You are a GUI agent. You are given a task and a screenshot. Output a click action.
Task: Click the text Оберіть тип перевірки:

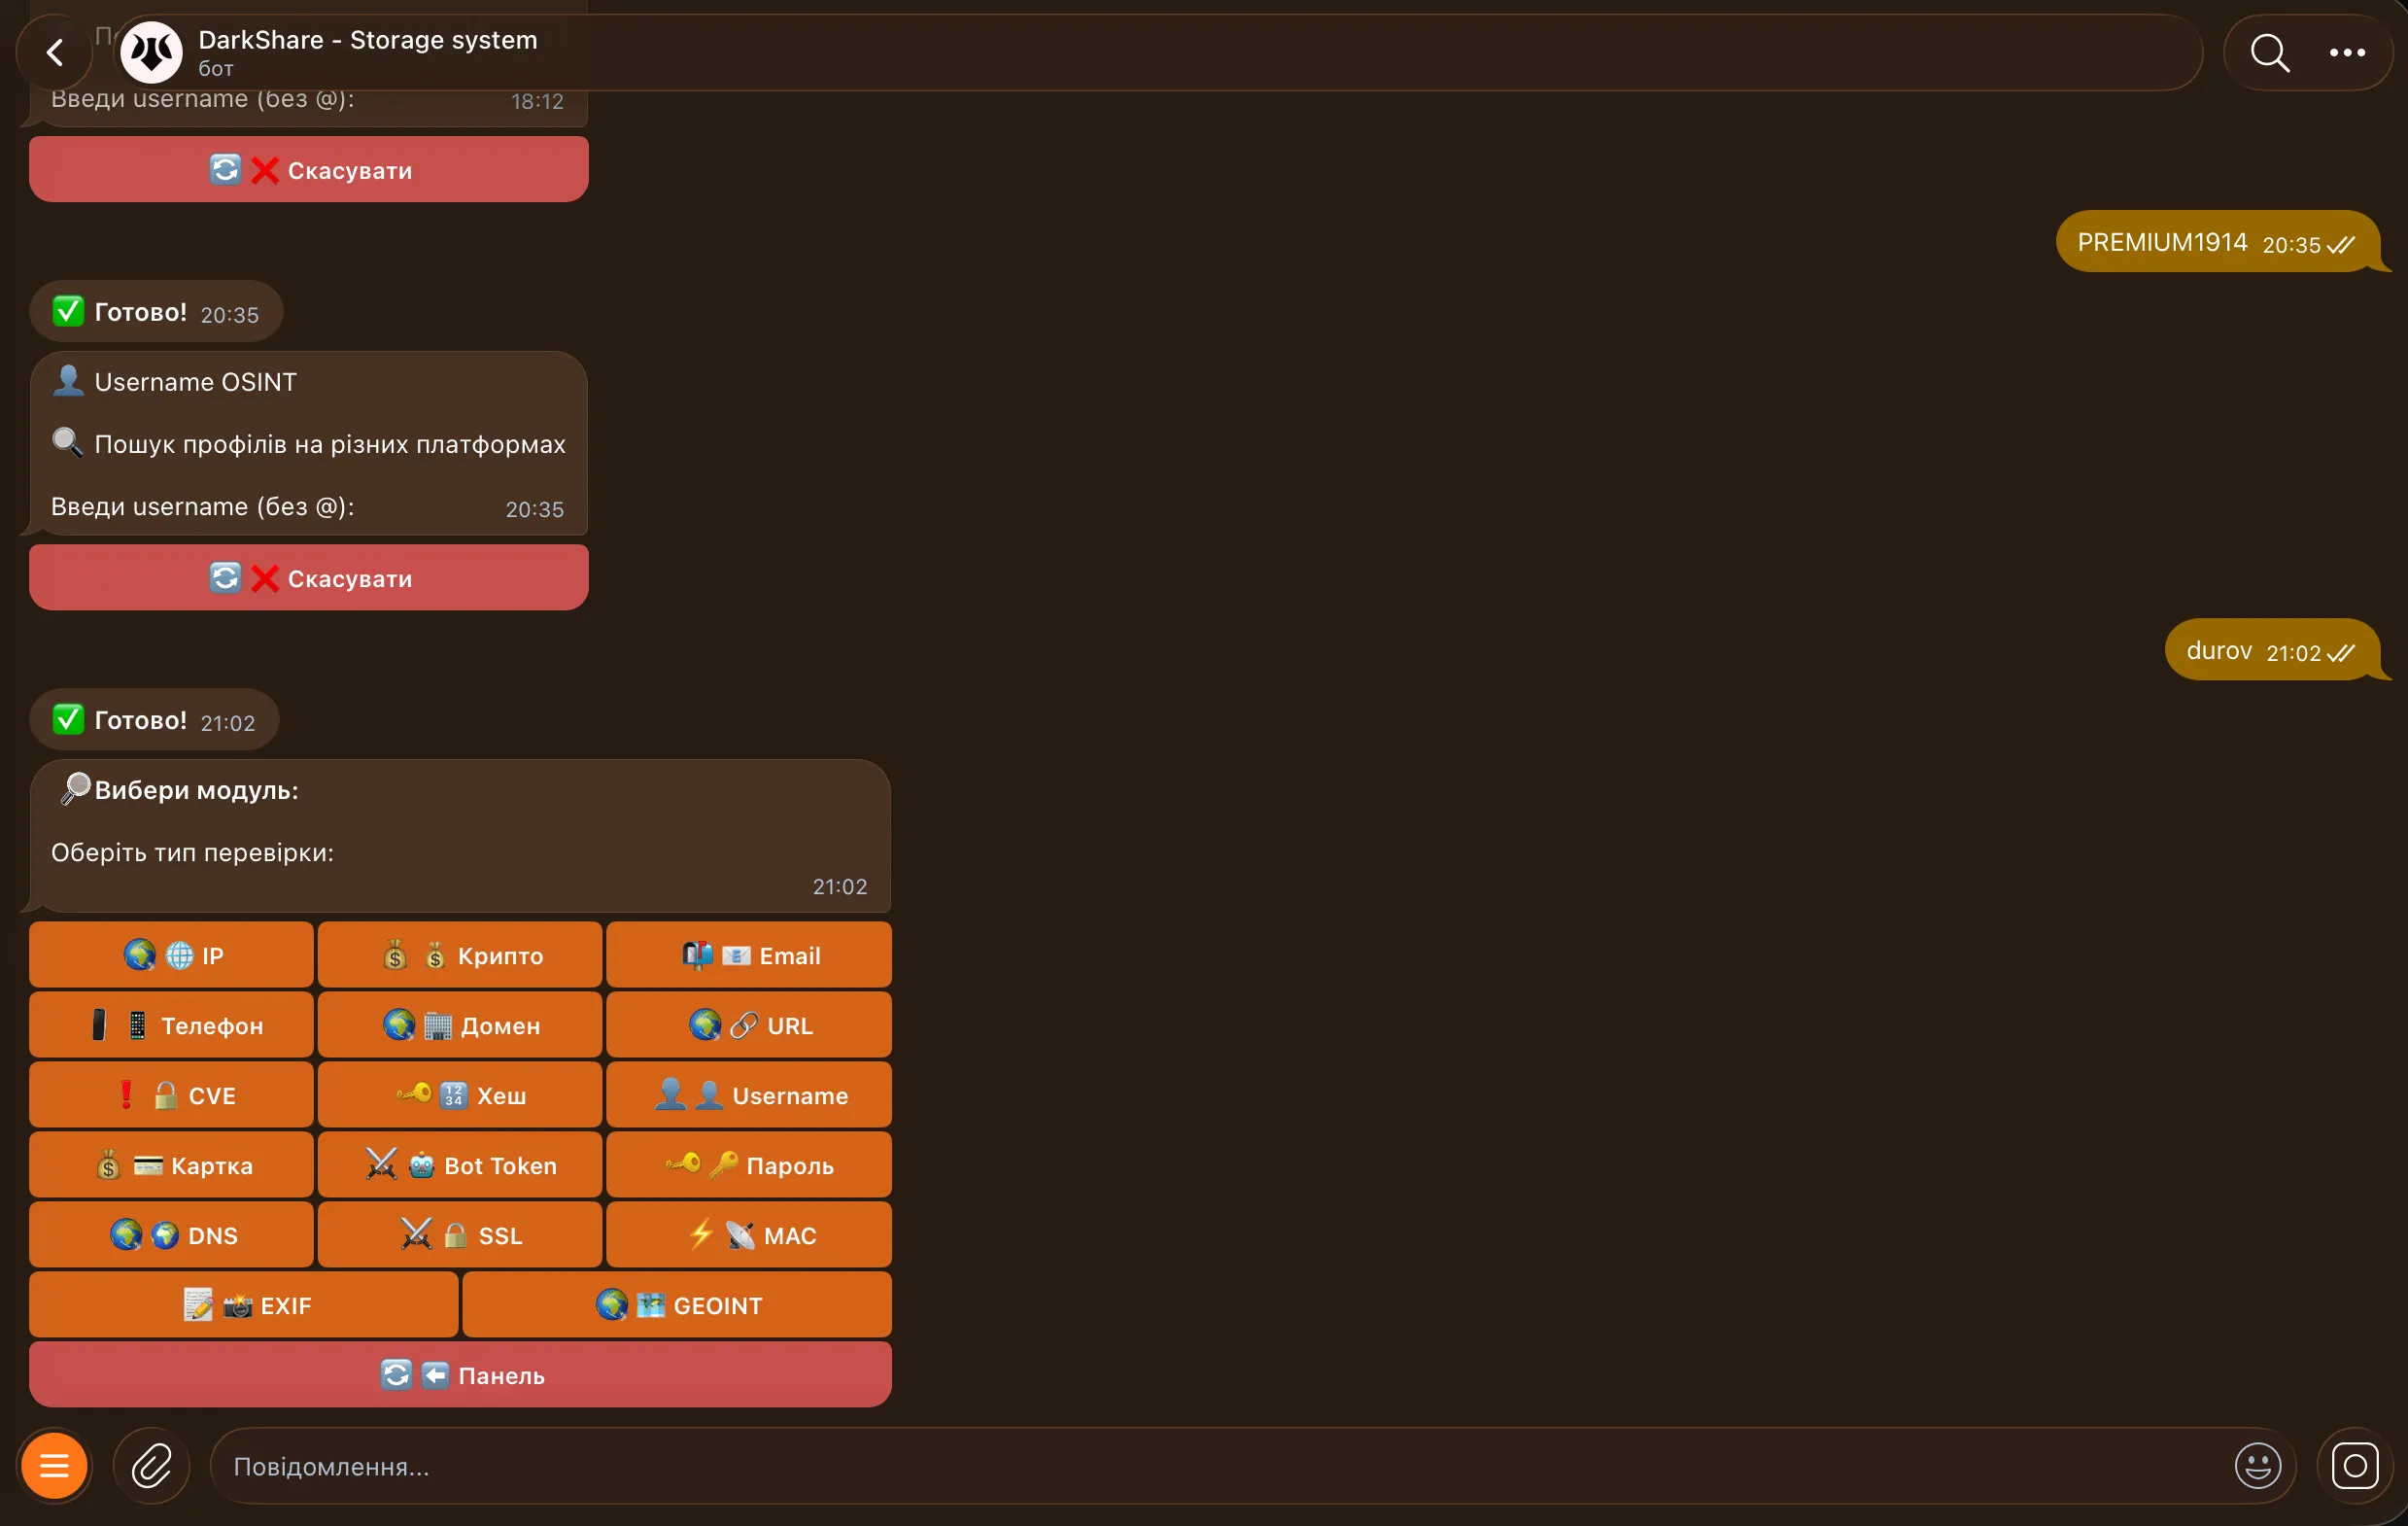[x=192, y=852]
